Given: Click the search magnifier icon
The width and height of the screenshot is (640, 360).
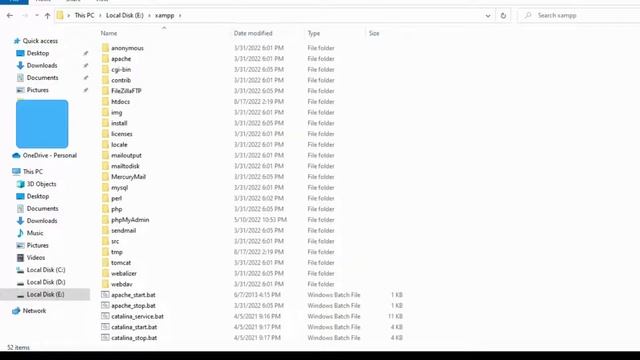Looking at the screenshot, I should pos(528,16).
